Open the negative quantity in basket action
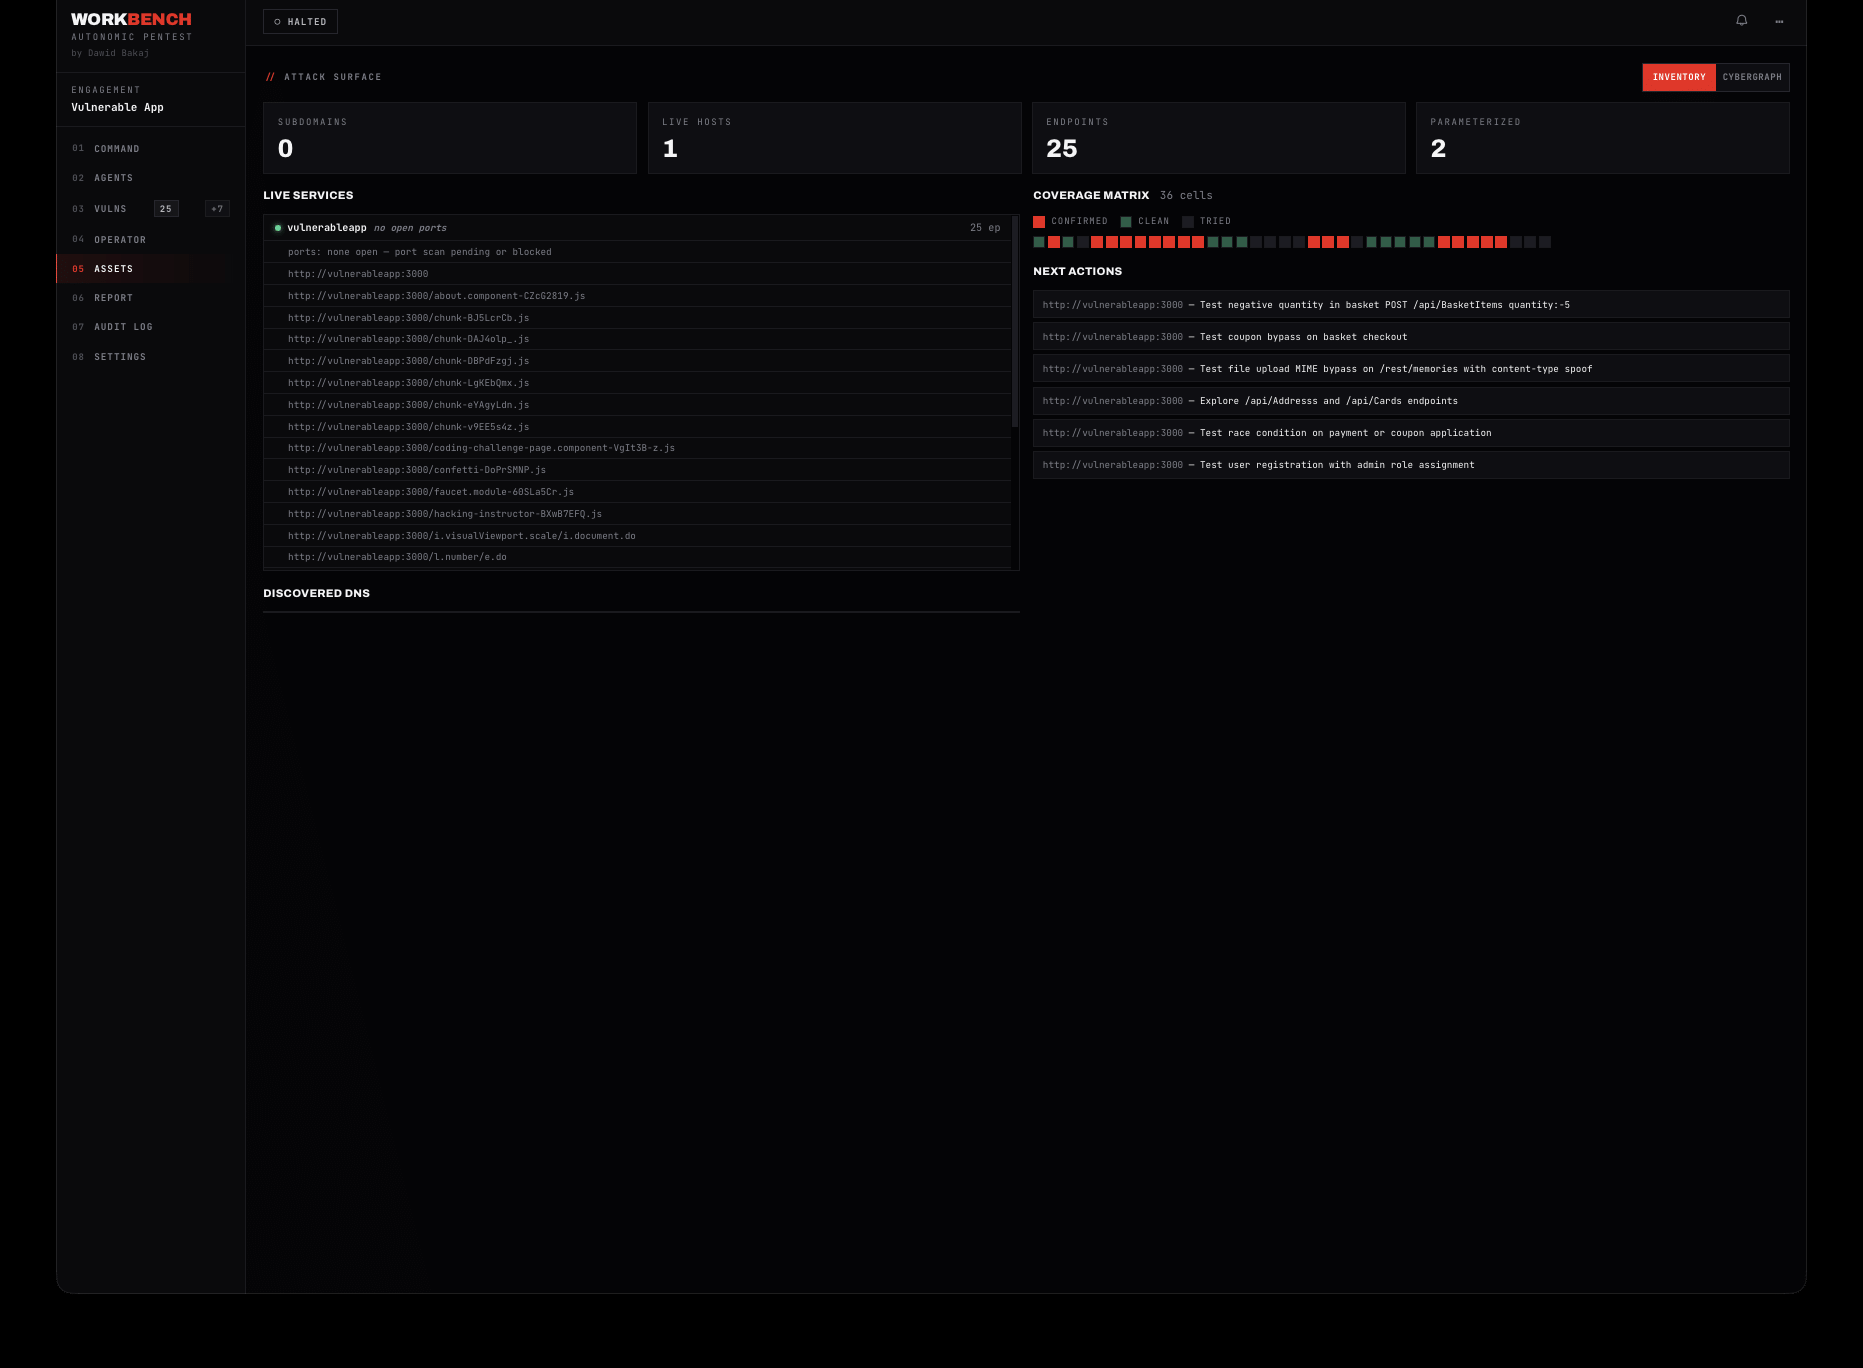The width and height of the screenshot is (1863, 1368). pyautogui.click(x=1411, y=305)
